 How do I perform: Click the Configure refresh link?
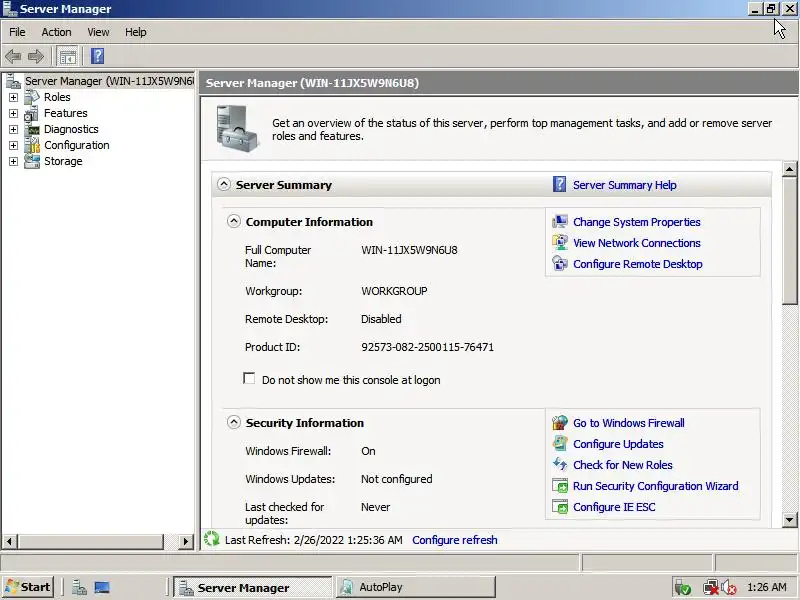[455, 540]
